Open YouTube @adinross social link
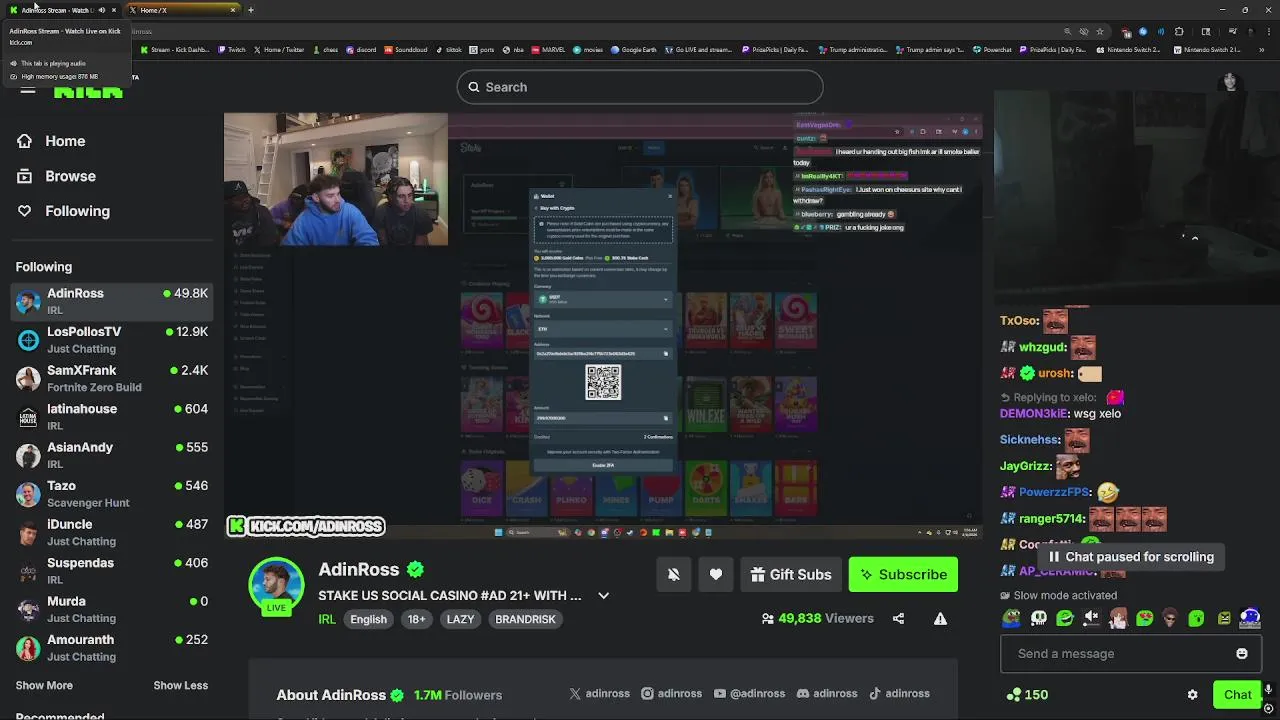This screenshot has width=1280, height=720. coord(749,693)
